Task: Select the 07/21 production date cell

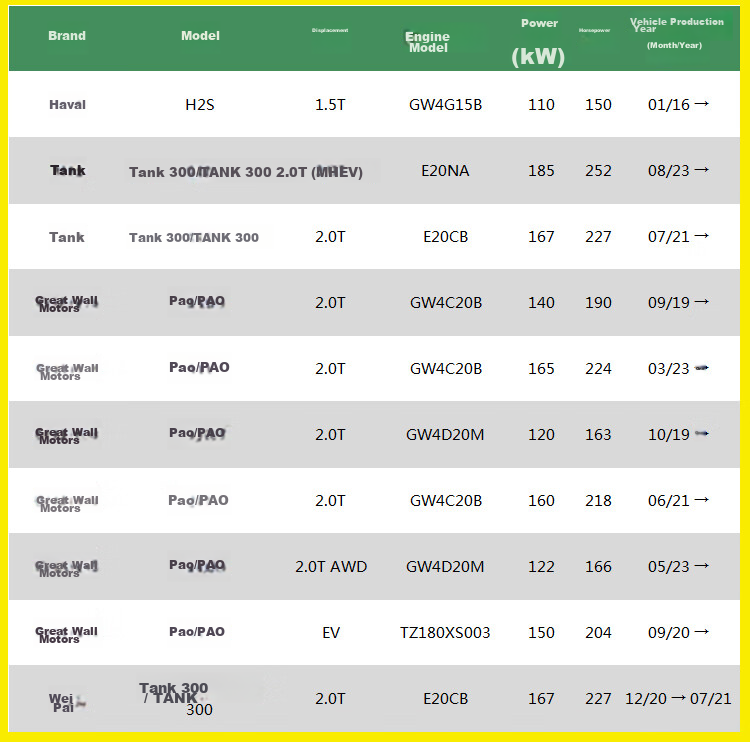Action: point(678,237)
